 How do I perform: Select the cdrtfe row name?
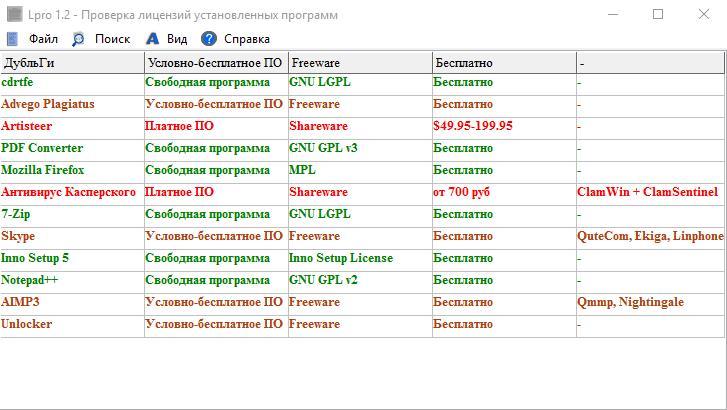coord(17,82)
